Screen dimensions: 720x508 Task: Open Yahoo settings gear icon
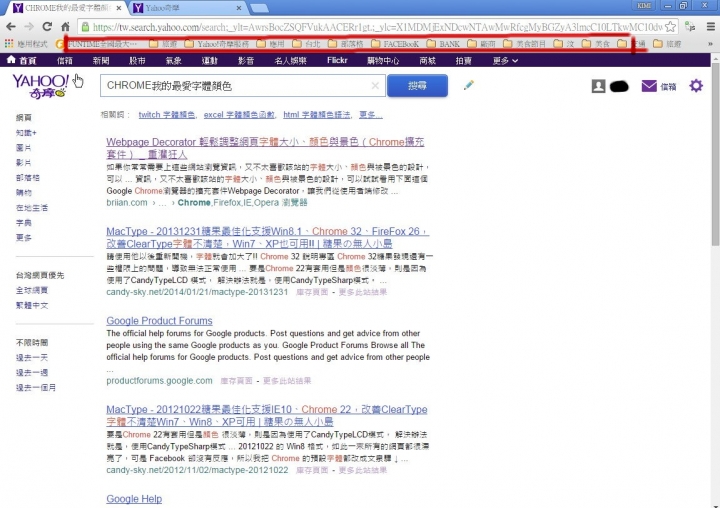point(696,85)
